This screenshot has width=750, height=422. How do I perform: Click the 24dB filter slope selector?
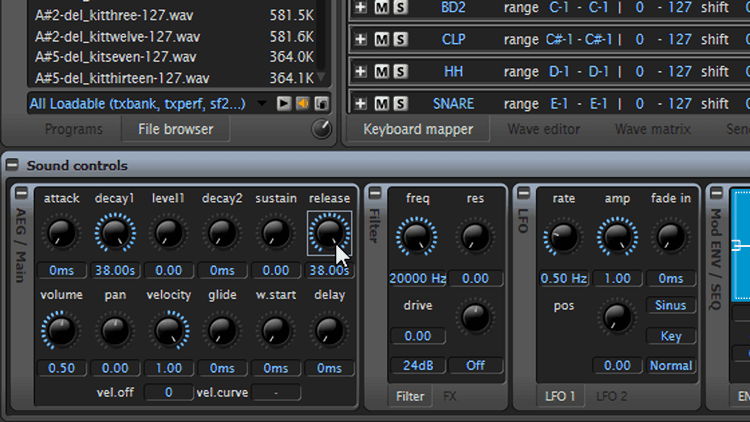pyautogui.click(x=418, y=366)
